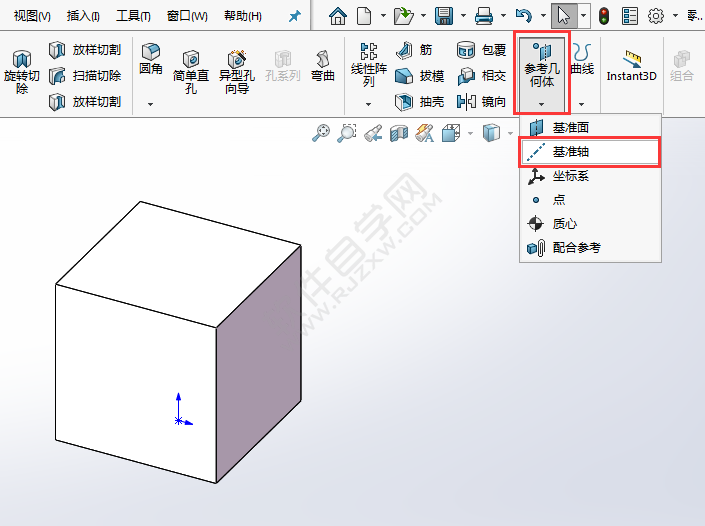Open the File Properties list icon
Image resolution: width=705 pixels, height=526 pixels.
pyautogui.click(x=629, y=16)
